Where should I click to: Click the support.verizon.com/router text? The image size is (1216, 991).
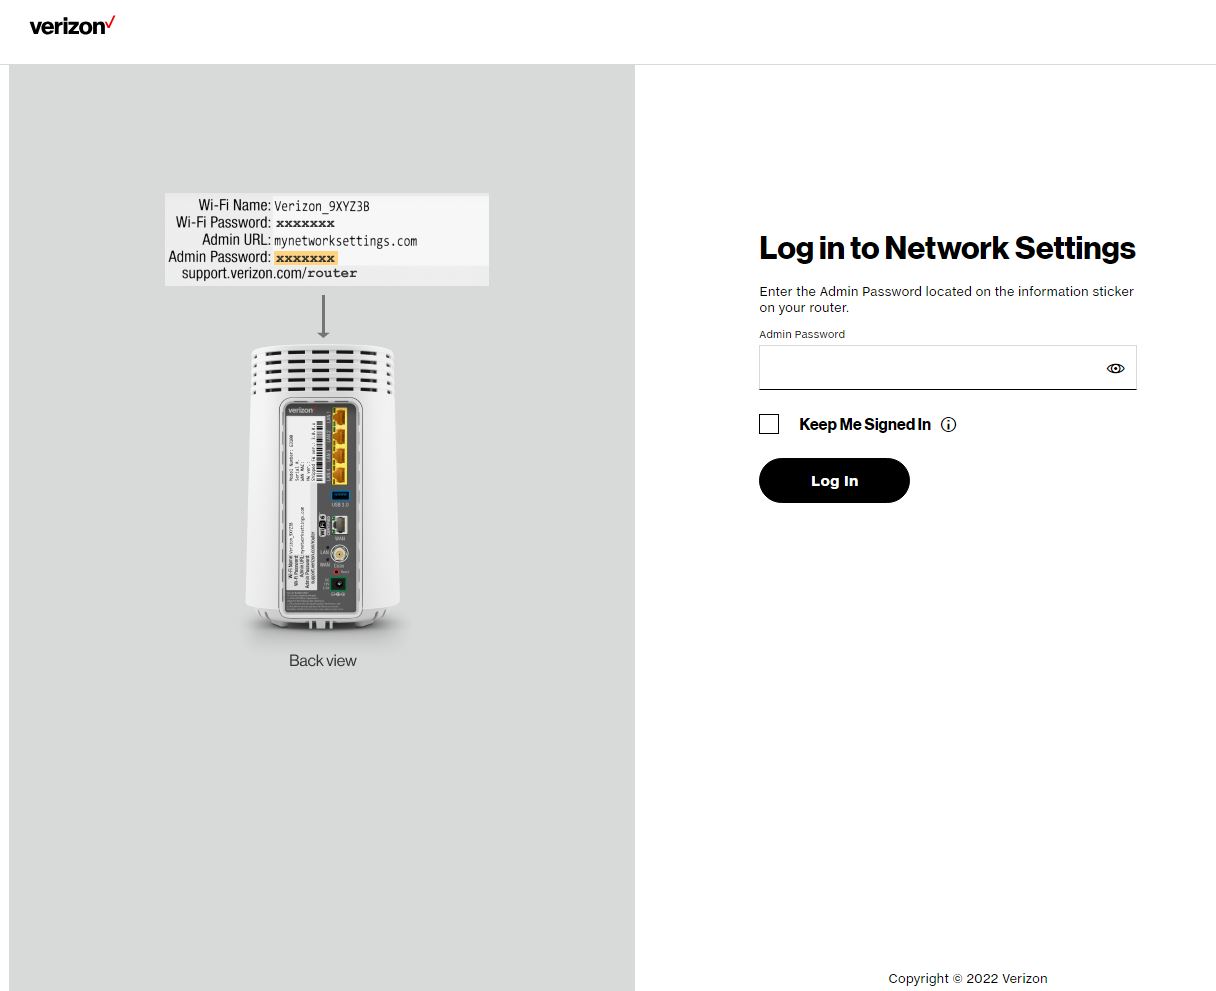pos(269,273)
